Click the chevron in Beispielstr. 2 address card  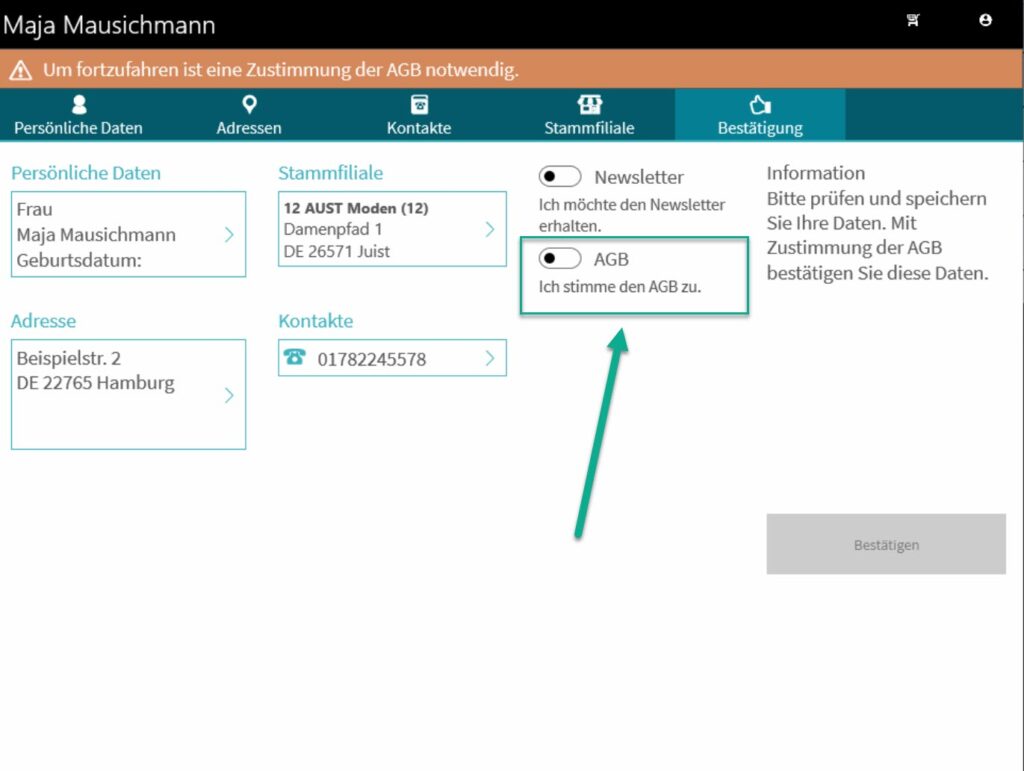229,395
